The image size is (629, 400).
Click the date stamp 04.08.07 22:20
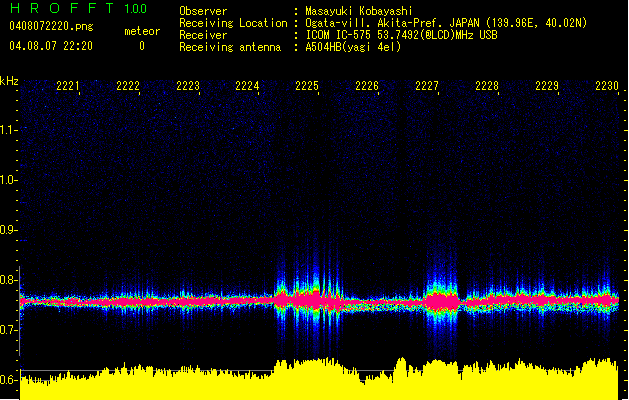(x=51, y=46)
